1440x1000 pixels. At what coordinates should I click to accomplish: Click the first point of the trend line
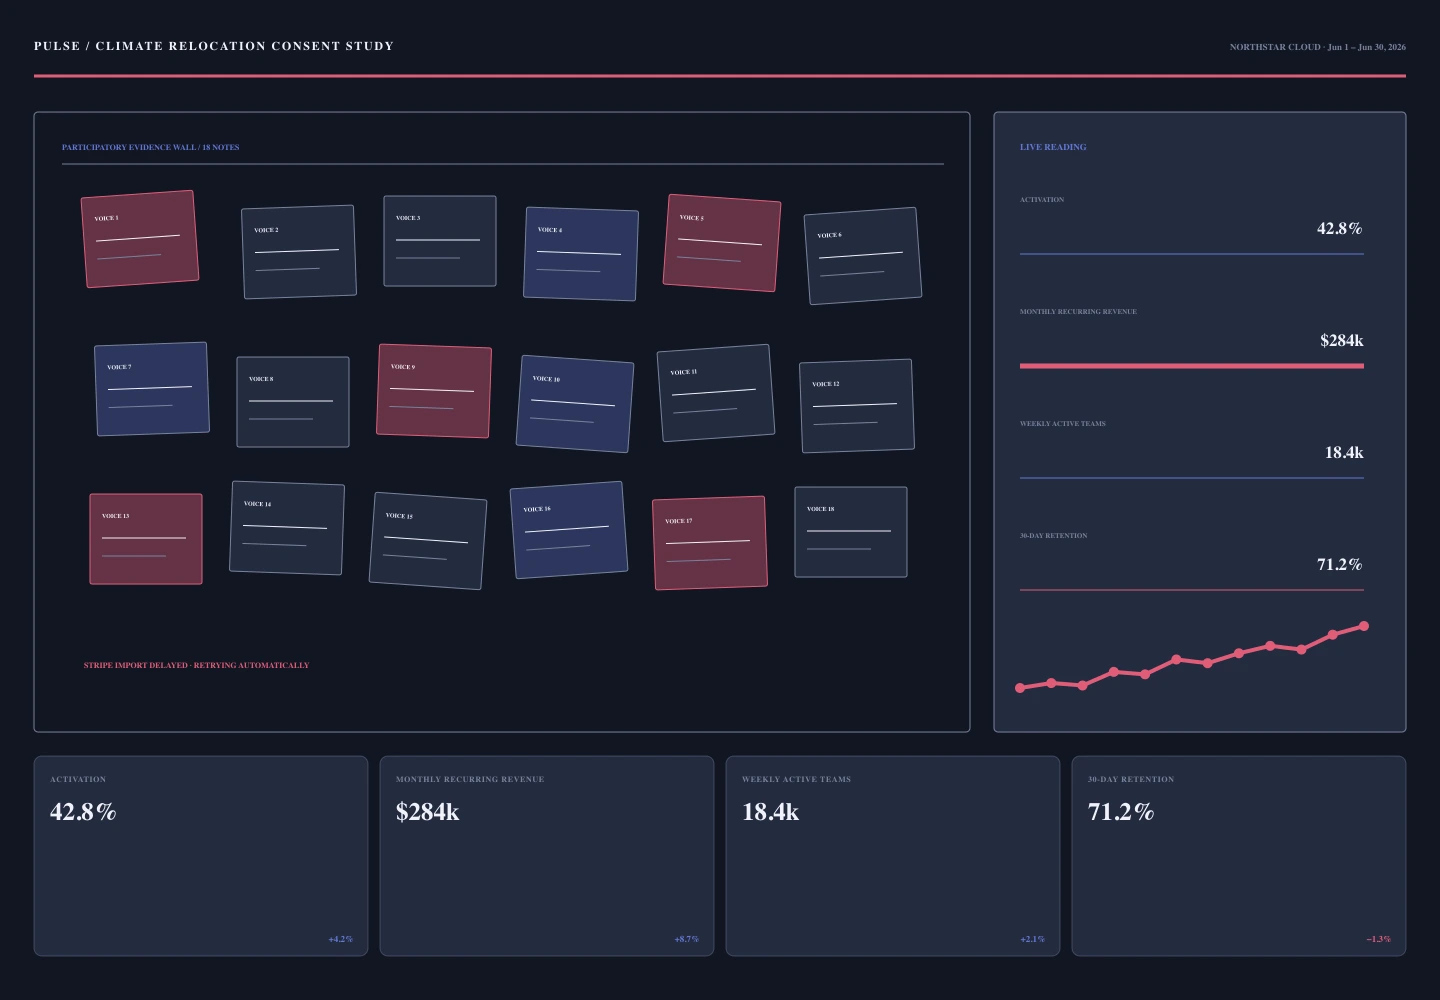pos(1020,688)
